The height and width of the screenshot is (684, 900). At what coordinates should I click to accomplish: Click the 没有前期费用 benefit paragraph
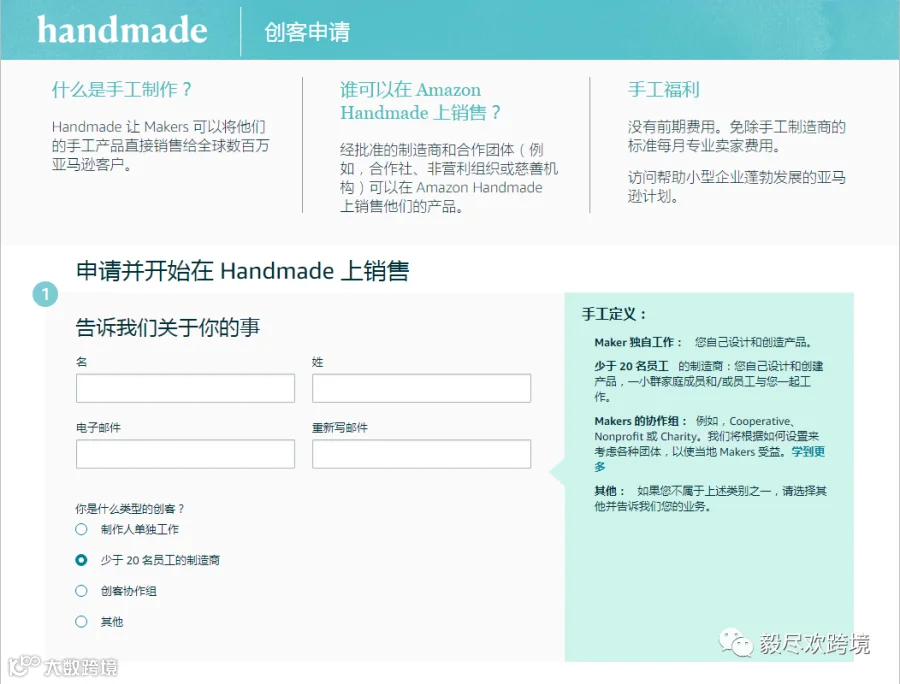736,136
